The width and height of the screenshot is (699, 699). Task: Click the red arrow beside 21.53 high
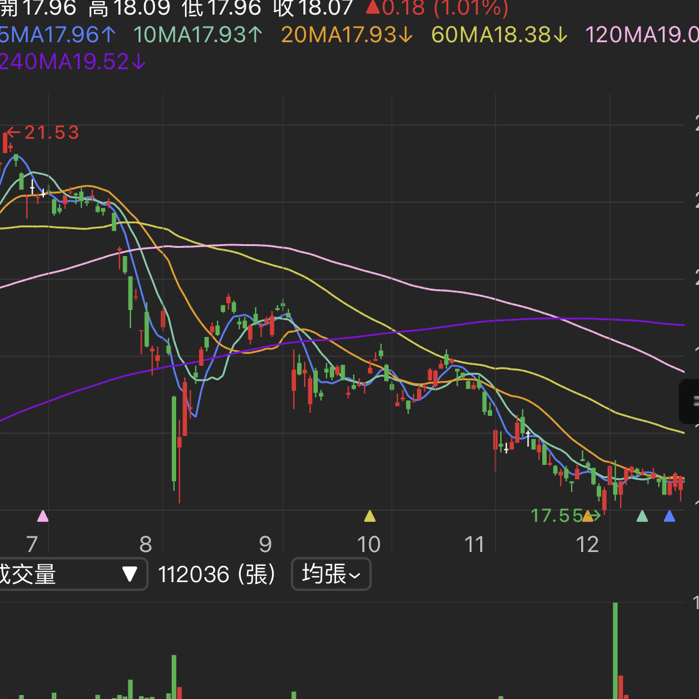[13, 132]
